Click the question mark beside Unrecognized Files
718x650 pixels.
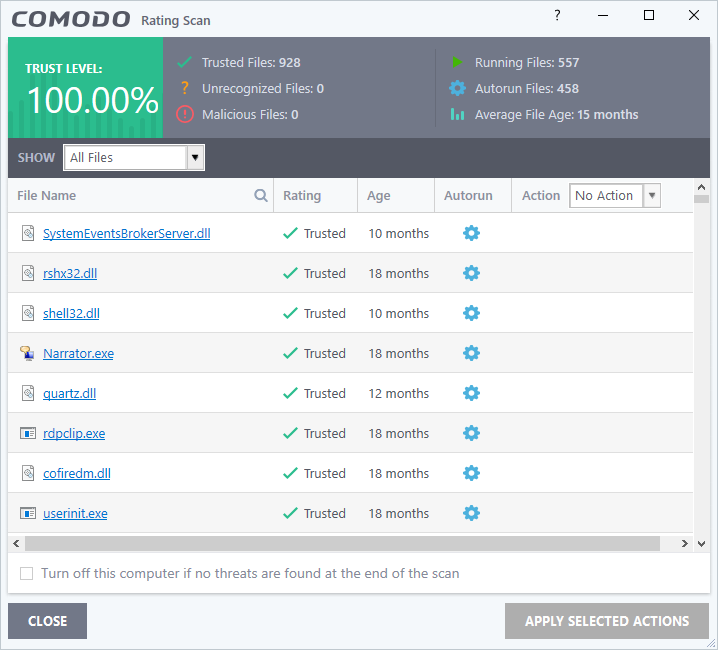click(x=185, y=88)
